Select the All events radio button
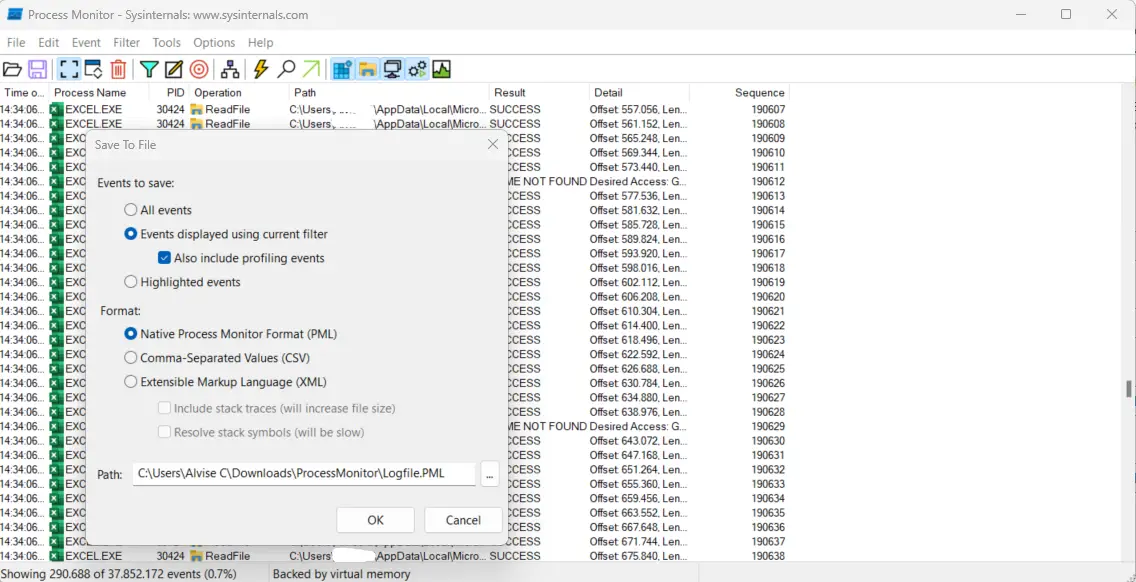 pyautogui.click(x=131, y=210)
